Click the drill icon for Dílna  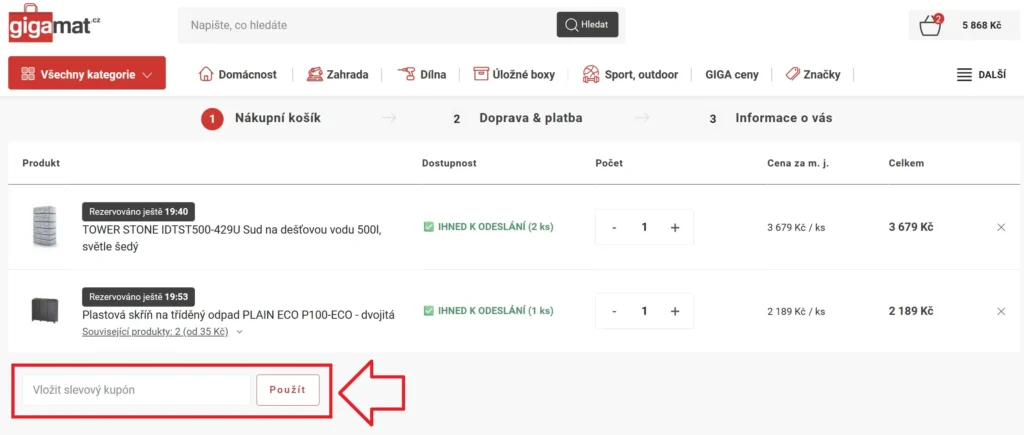[406, 74]
